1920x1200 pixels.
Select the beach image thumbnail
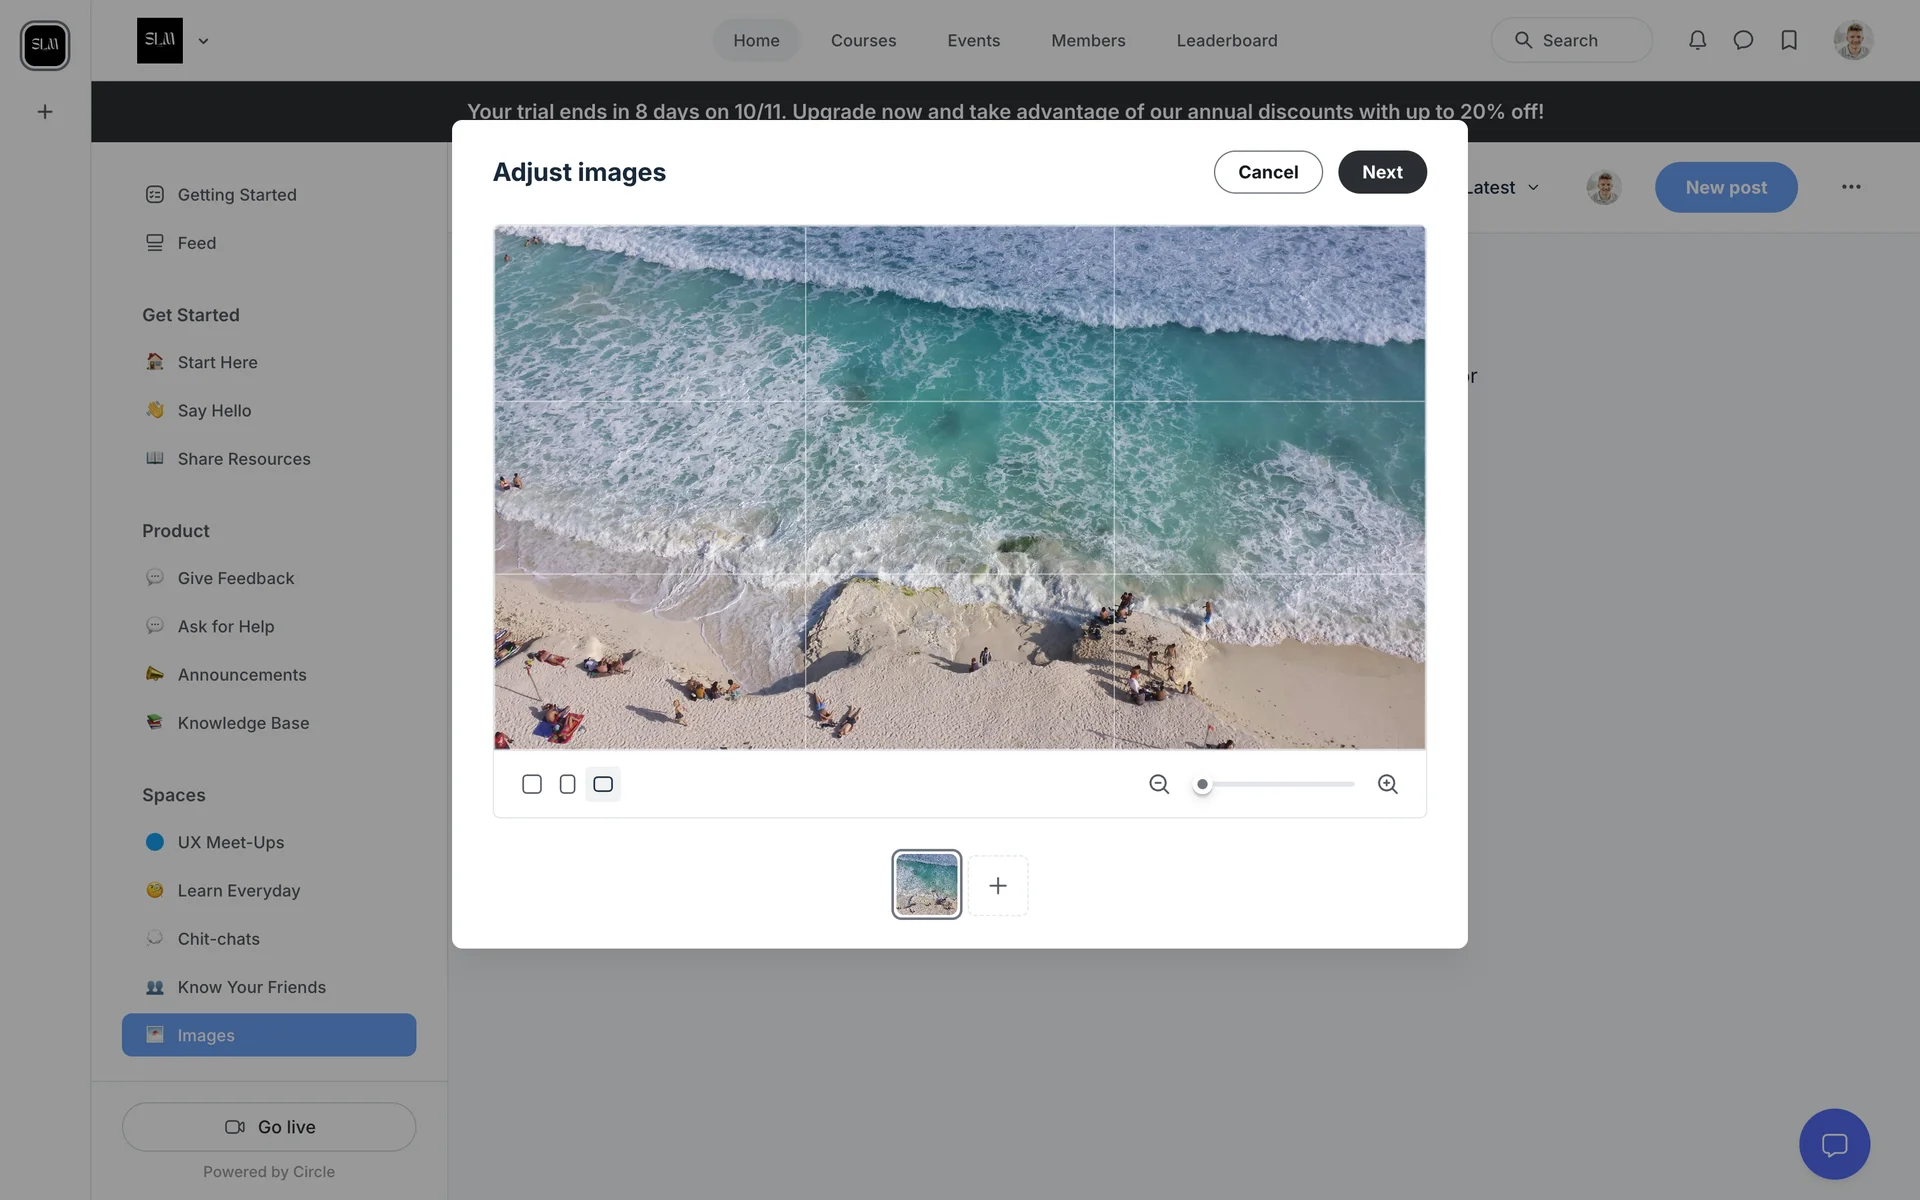click(x=926, y=885)
